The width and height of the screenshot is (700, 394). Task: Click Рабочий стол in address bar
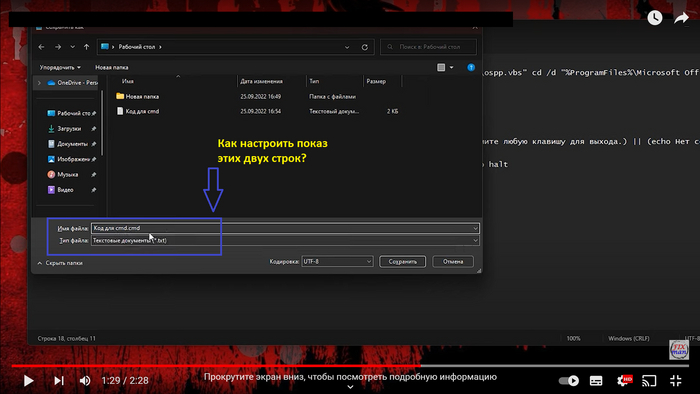pyautogui.click(x=137, y=47)
